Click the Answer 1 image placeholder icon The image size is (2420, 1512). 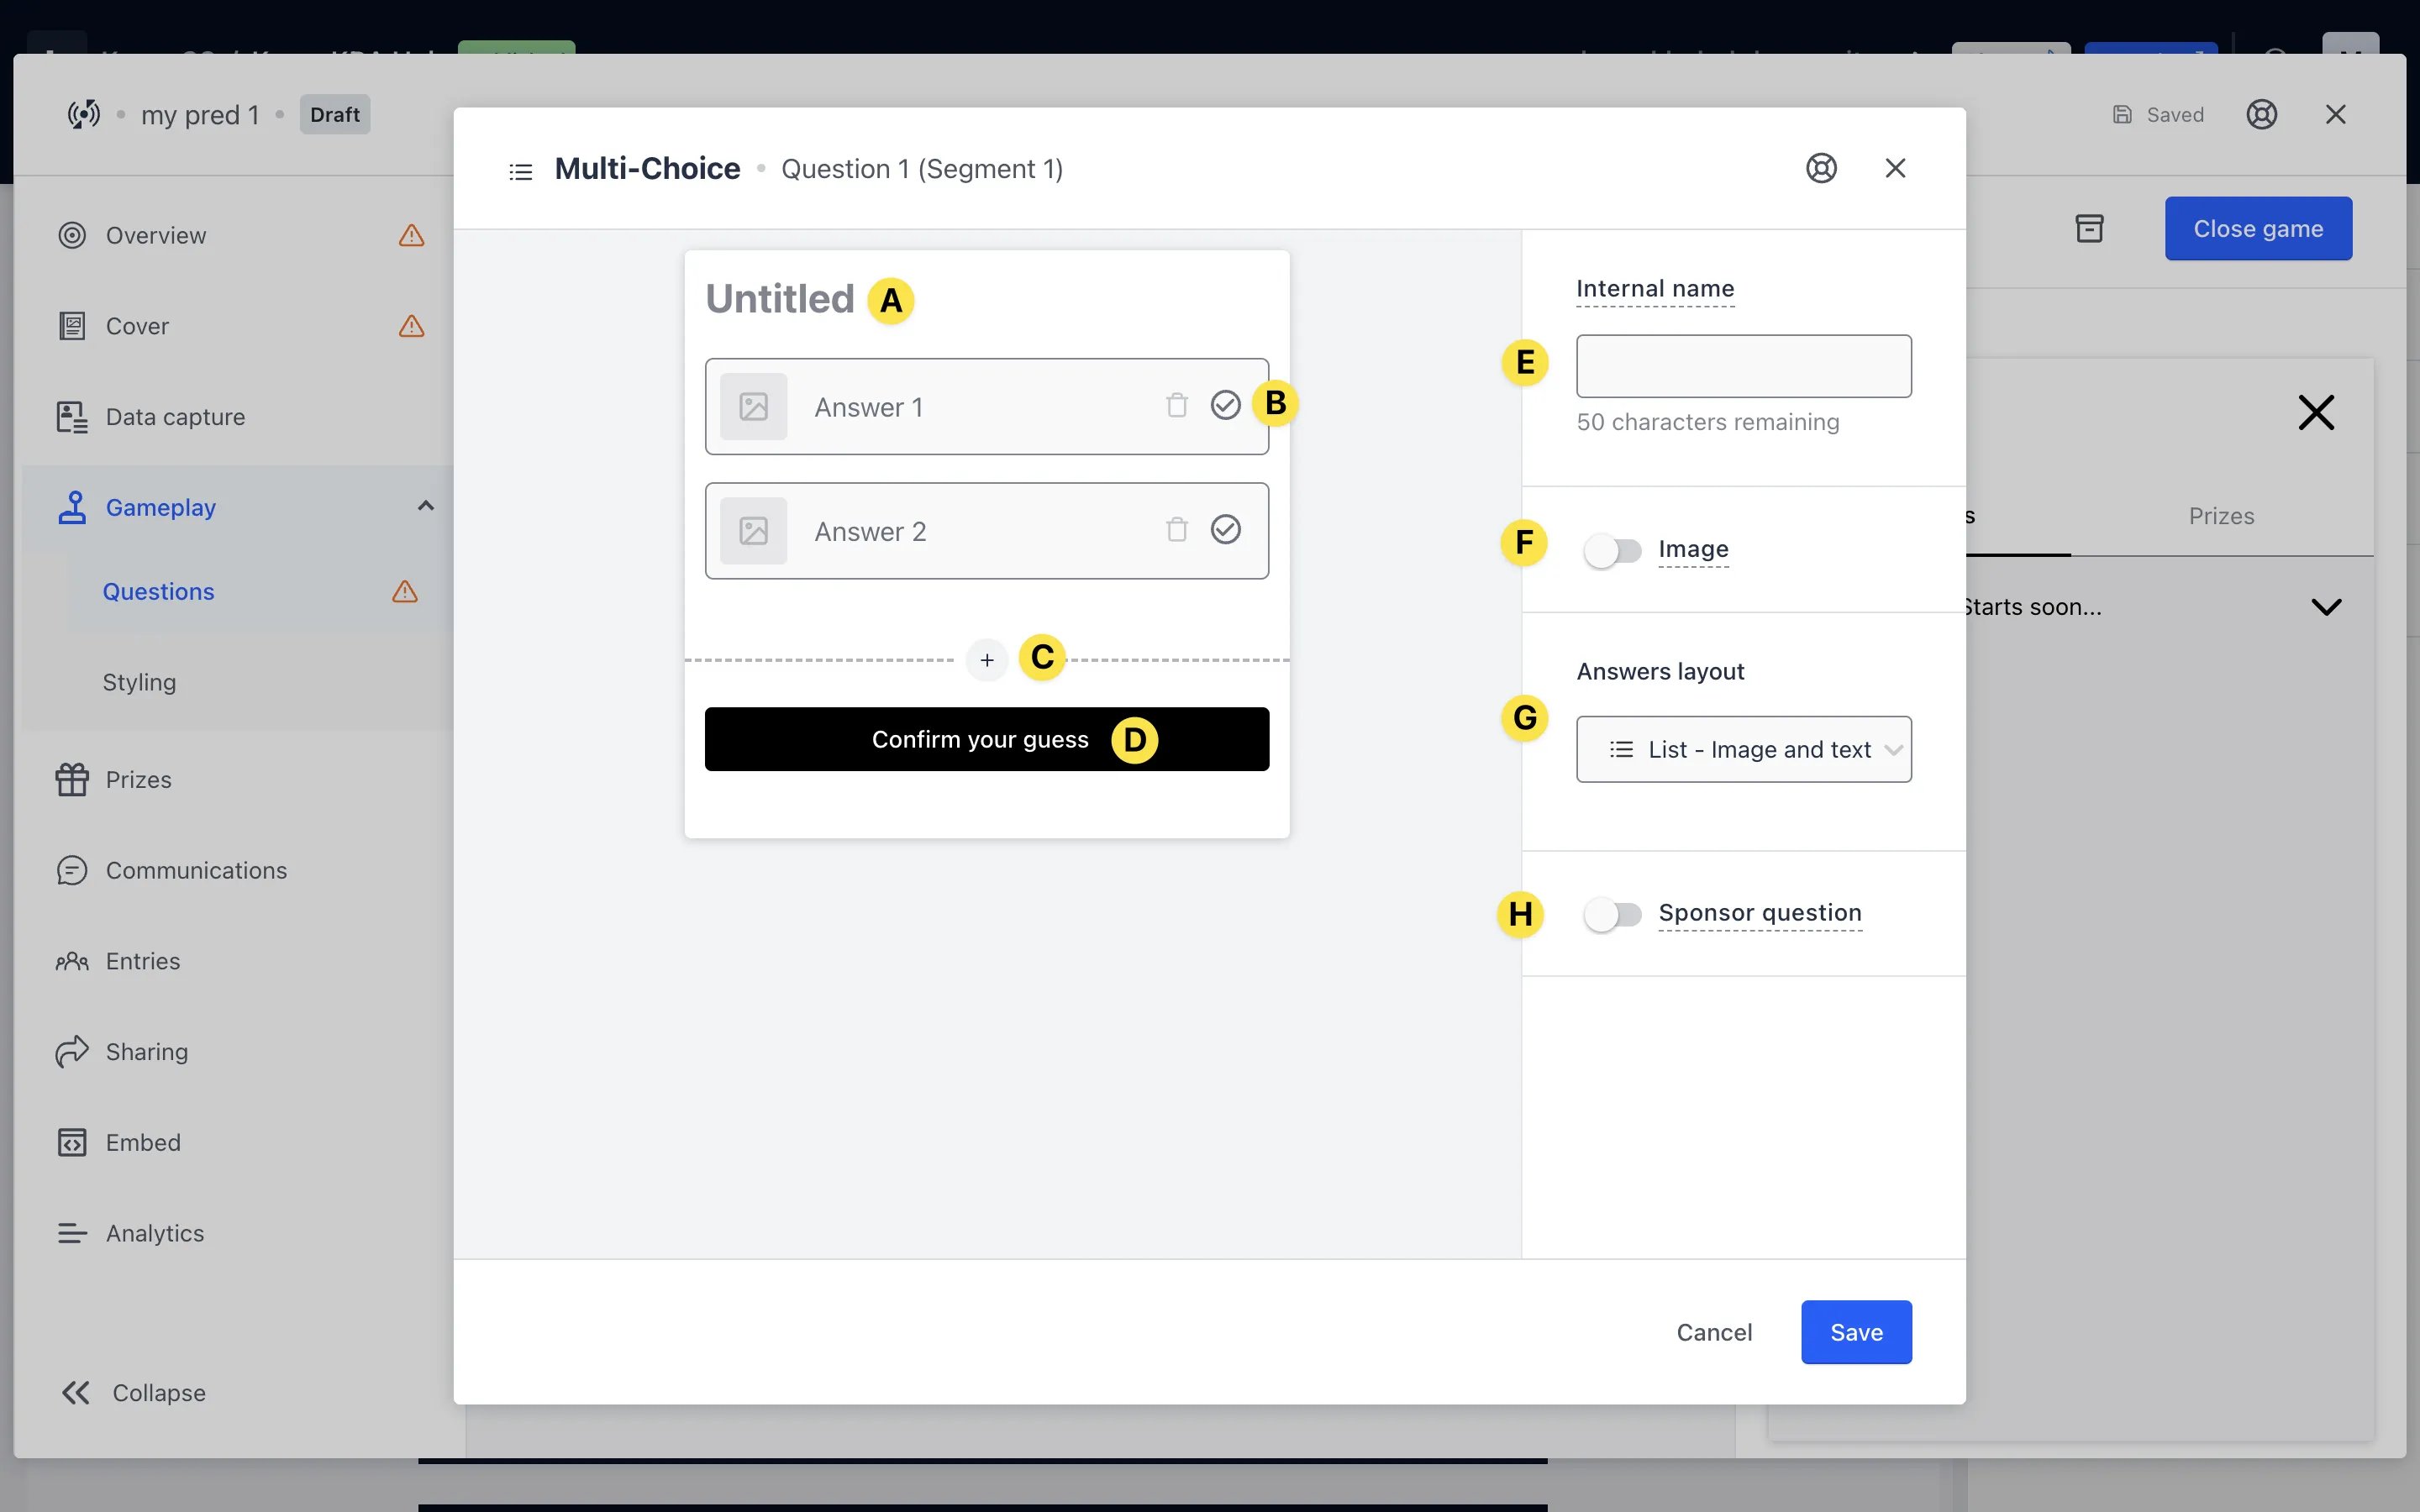[753, 406]
